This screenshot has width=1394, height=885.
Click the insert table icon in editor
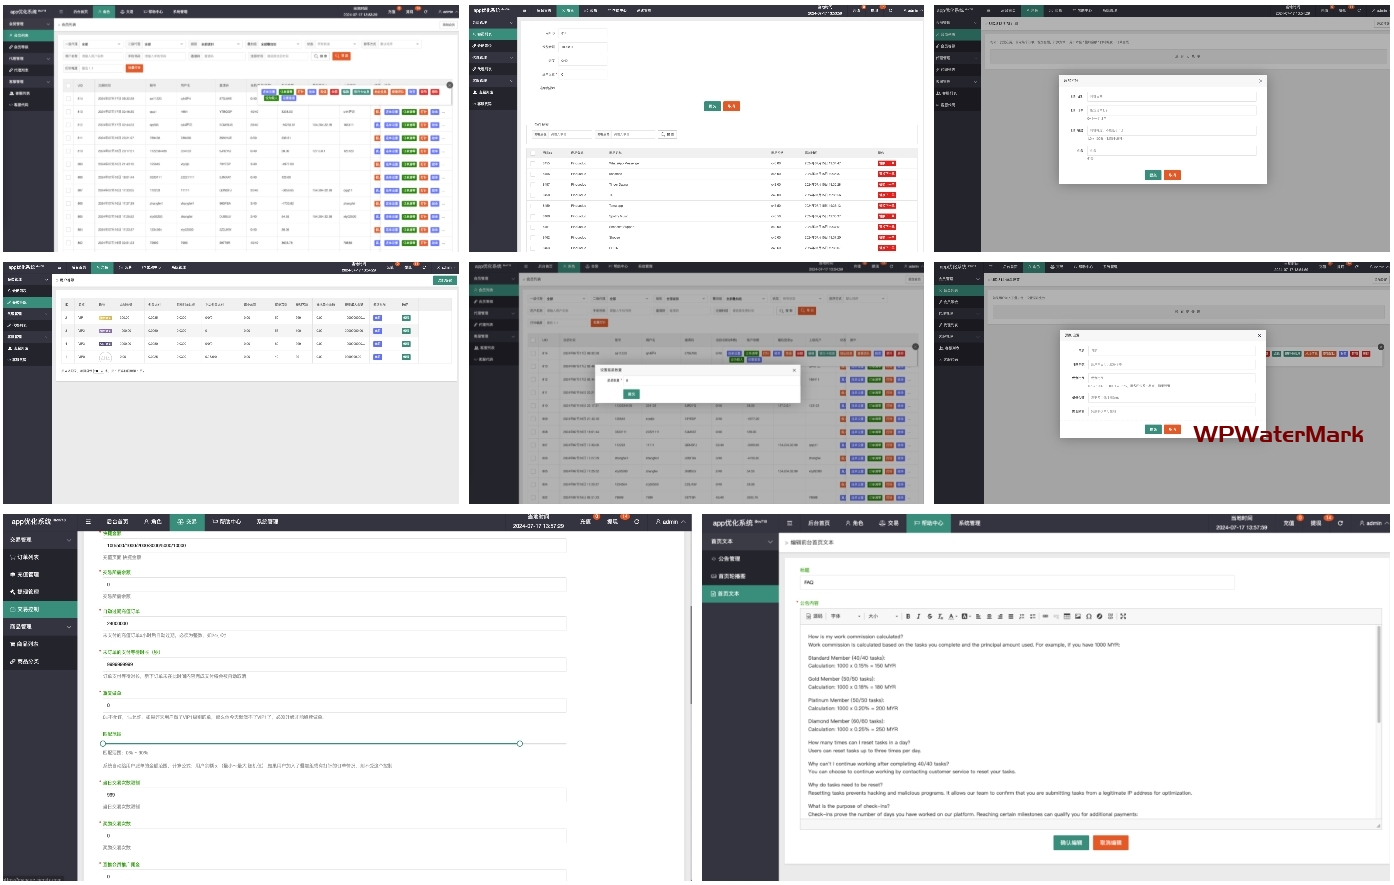click(1066, 616)
